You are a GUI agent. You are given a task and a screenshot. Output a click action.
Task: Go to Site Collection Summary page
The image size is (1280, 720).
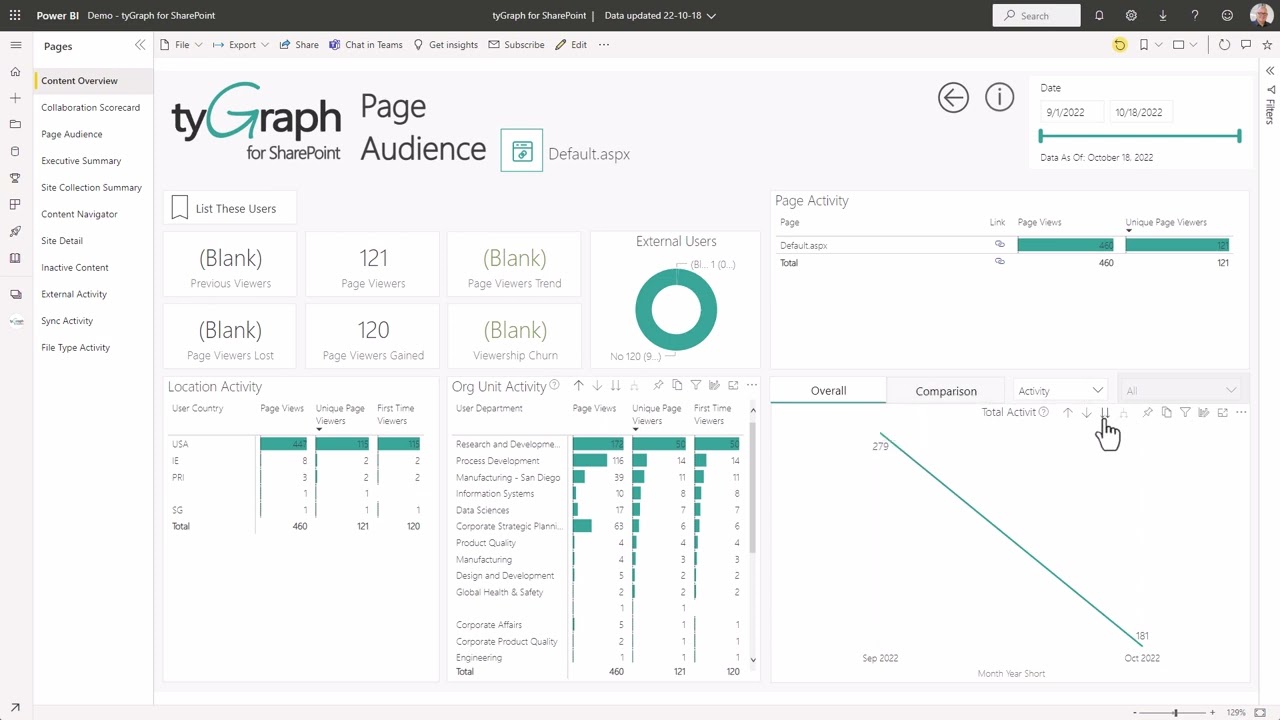click(92, 187)
